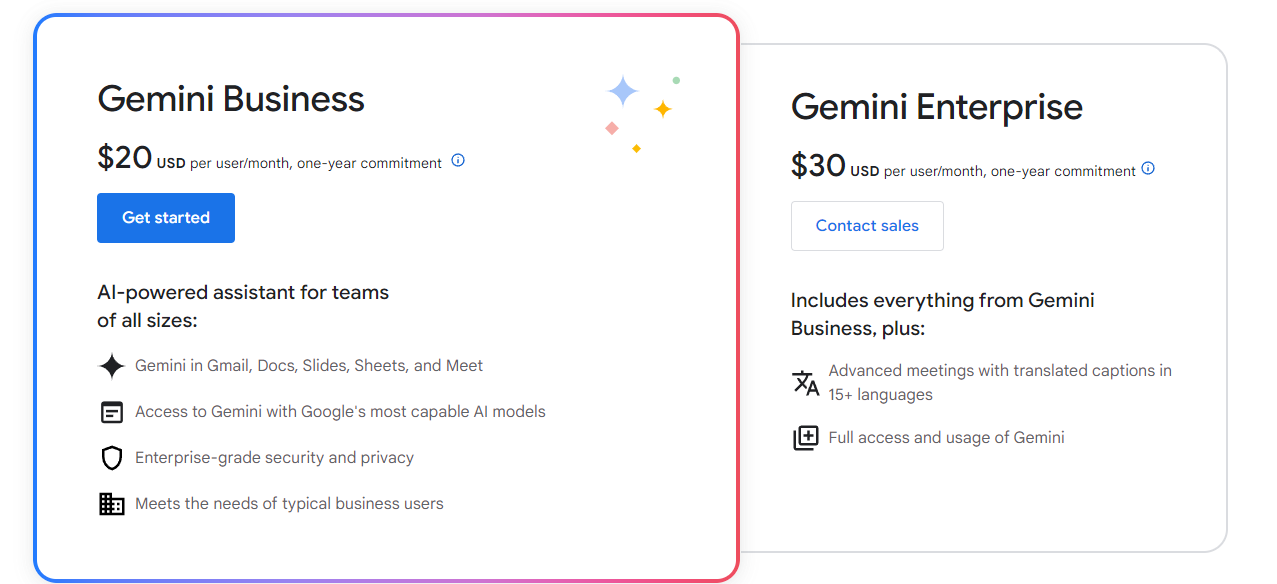1277x584 pixels.
Task: Open the info icon next to Gemini Enterprise price
Action: [x=1148, y=168]
